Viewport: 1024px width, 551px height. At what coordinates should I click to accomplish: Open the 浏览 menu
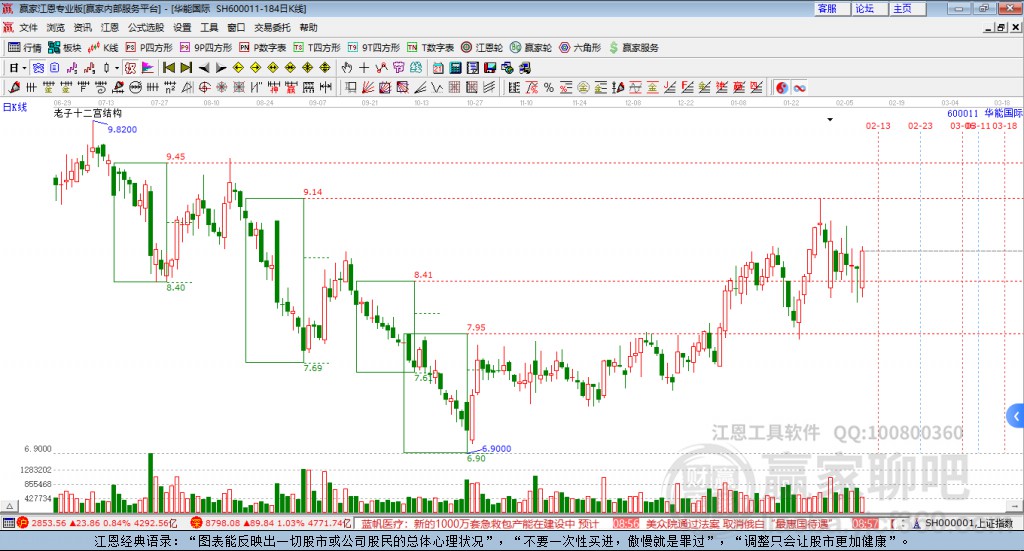[56, 27]
